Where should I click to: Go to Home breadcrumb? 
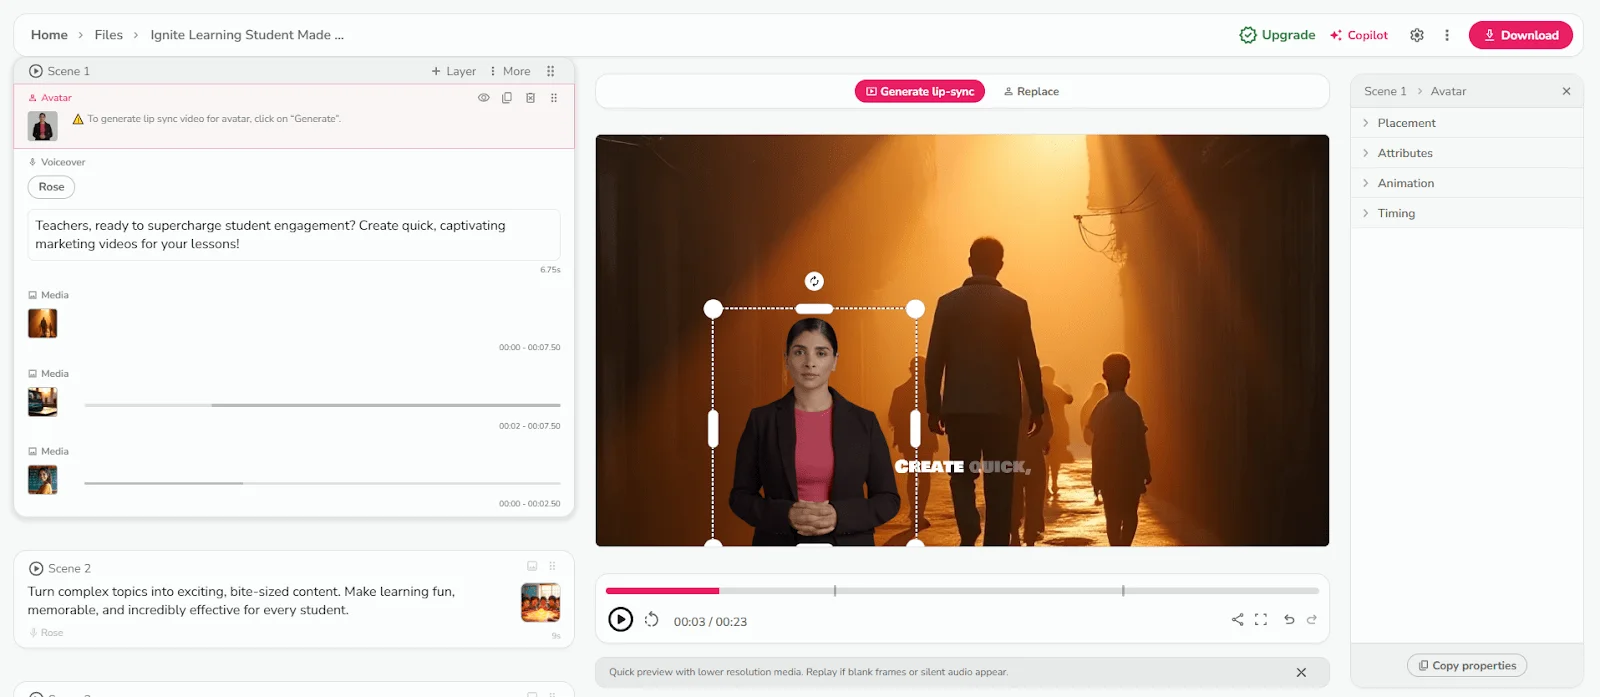49,35
